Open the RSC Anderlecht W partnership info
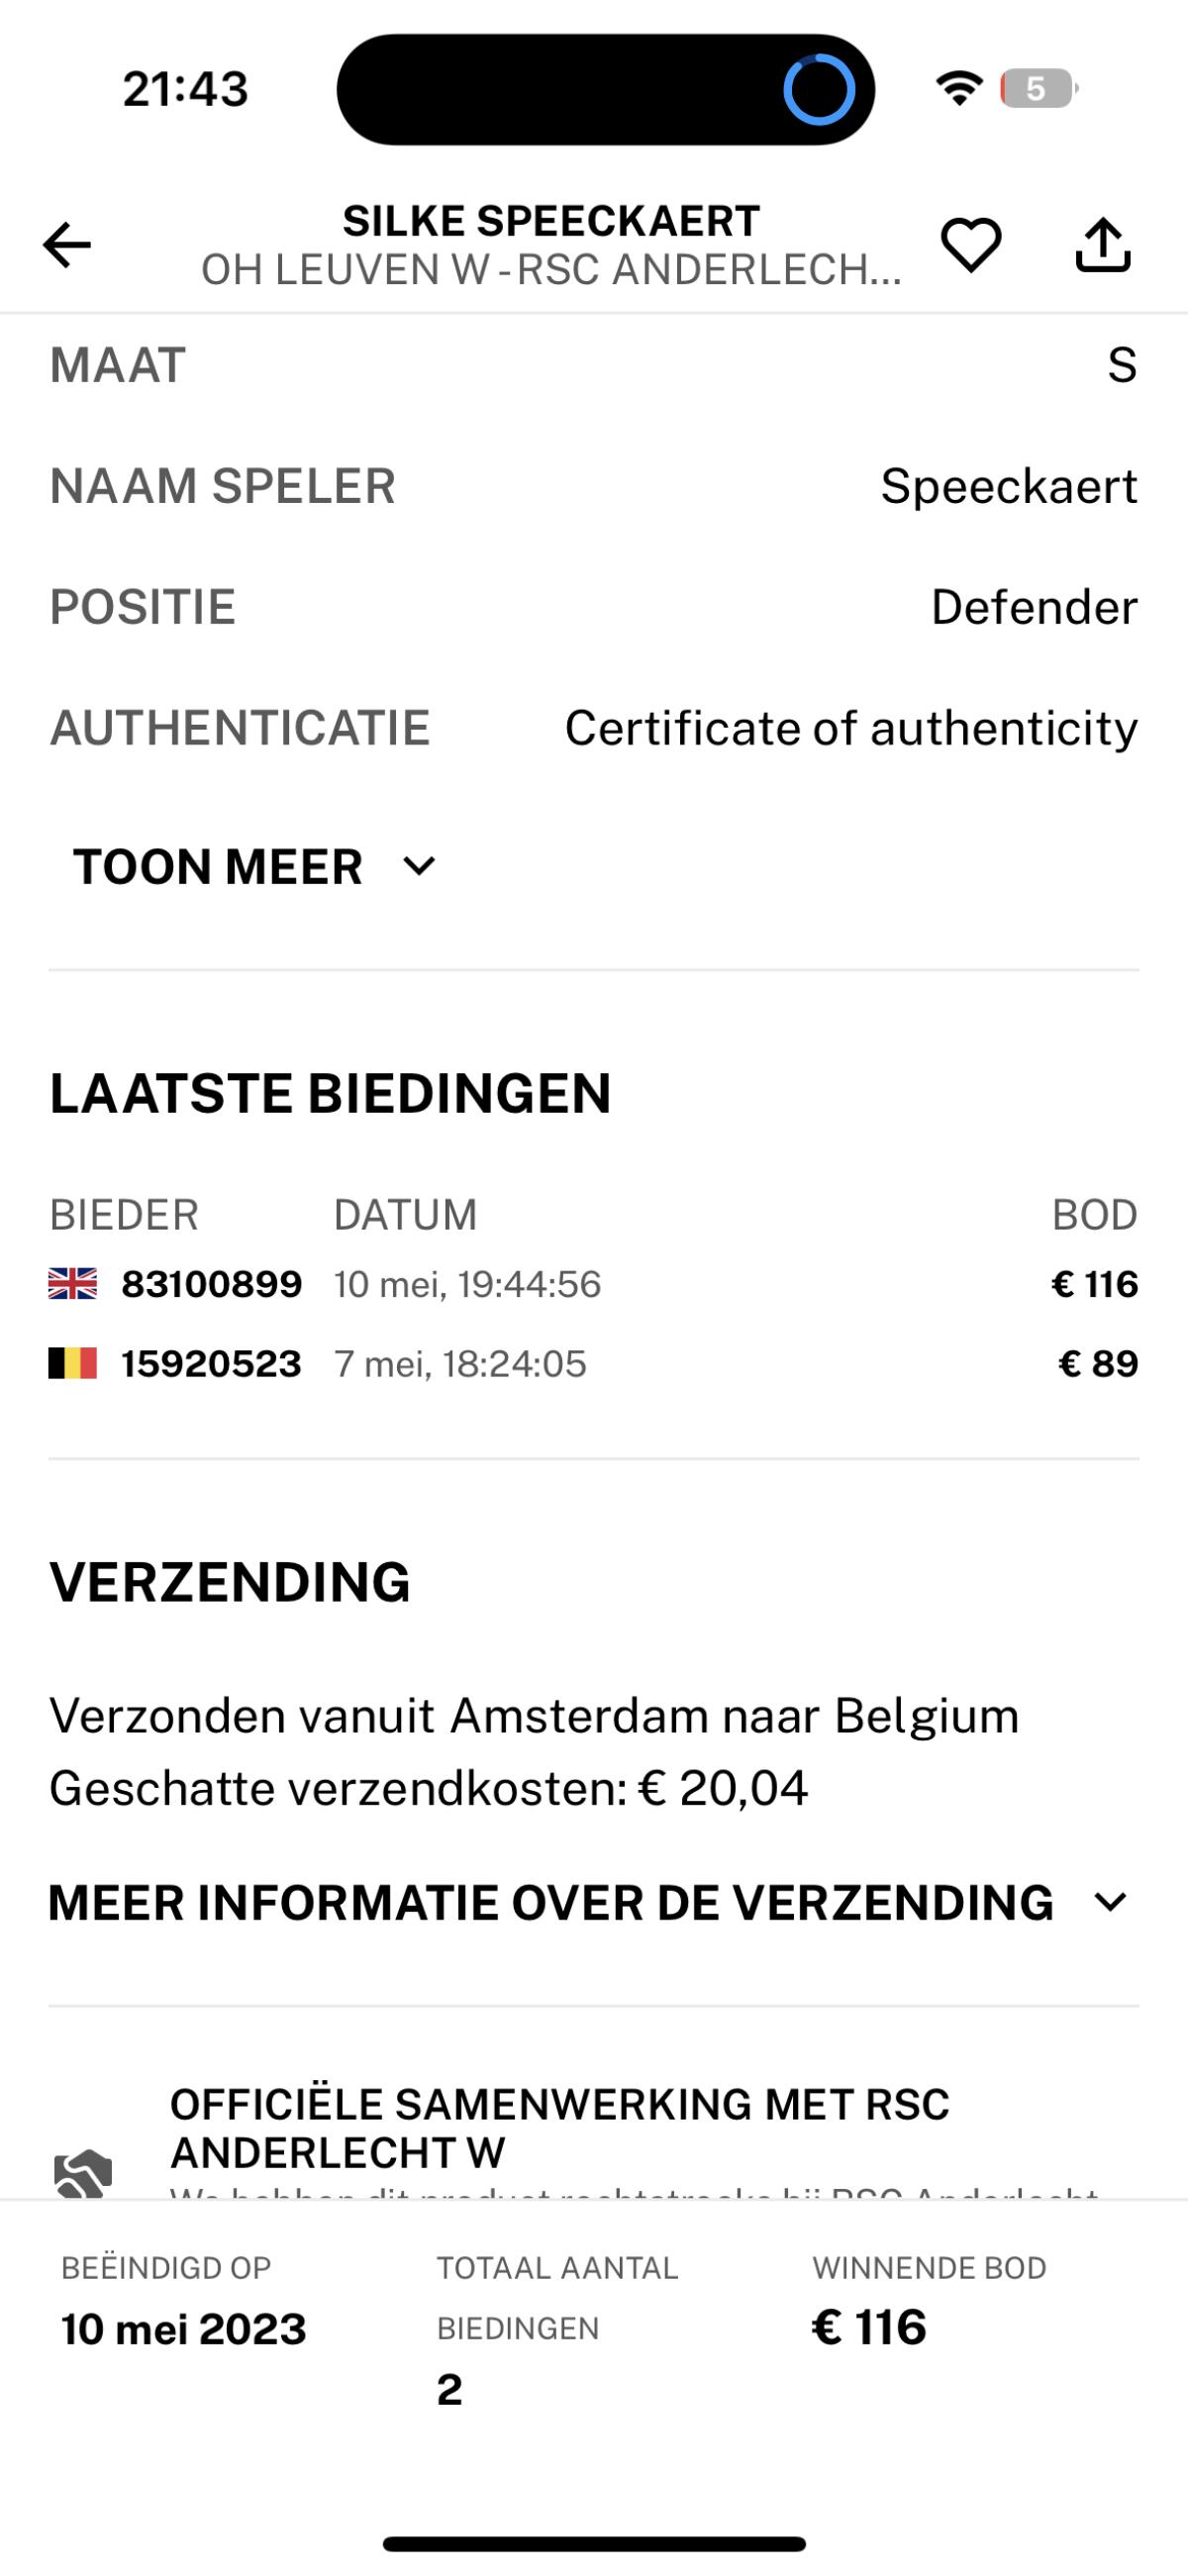1188x2576 pixels. click(559, 2128)
